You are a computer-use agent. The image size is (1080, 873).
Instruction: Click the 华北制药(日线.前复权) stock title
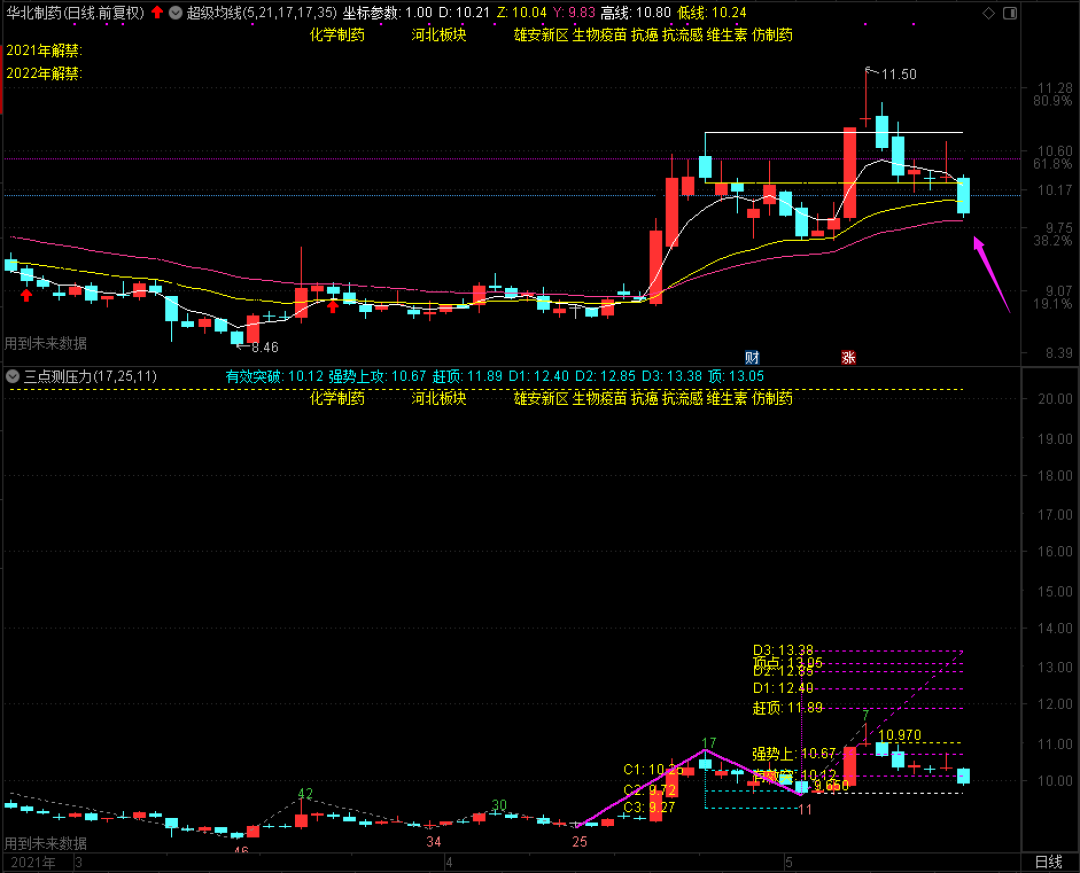click(76, 12)
